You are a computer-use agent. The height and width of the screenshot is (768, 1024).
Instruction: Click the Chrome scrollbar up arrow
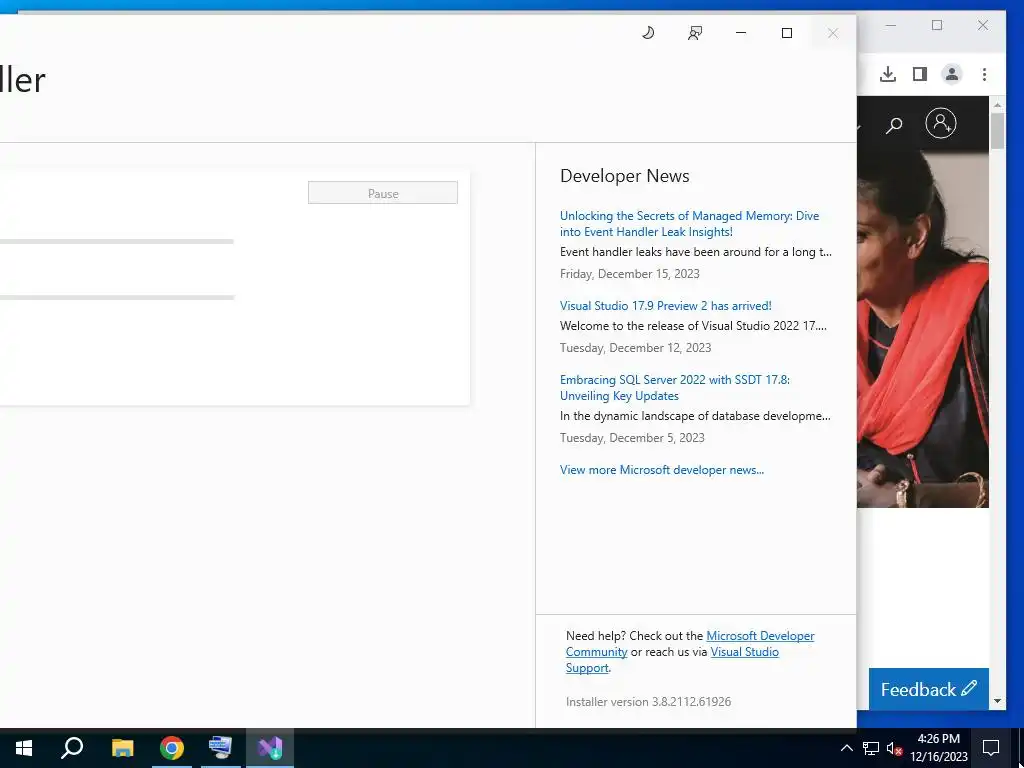(x=997, y=104)
